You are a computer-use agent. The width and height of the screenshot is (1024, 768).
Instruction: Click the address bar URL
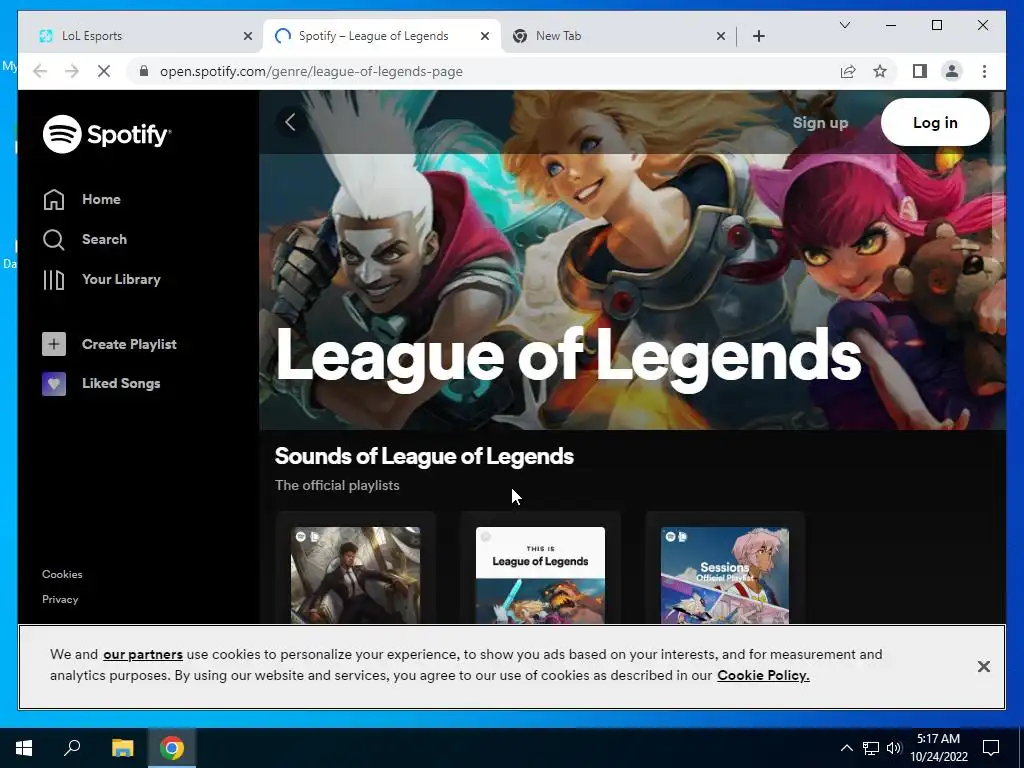pos(312,71)
